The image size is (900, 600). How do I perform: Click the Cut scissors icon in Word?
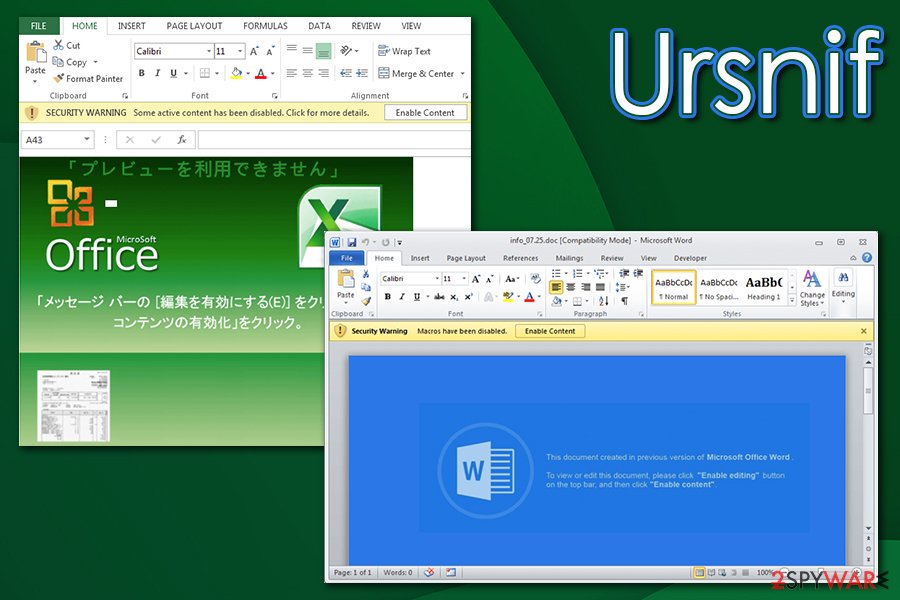click(x=366, y=274)
